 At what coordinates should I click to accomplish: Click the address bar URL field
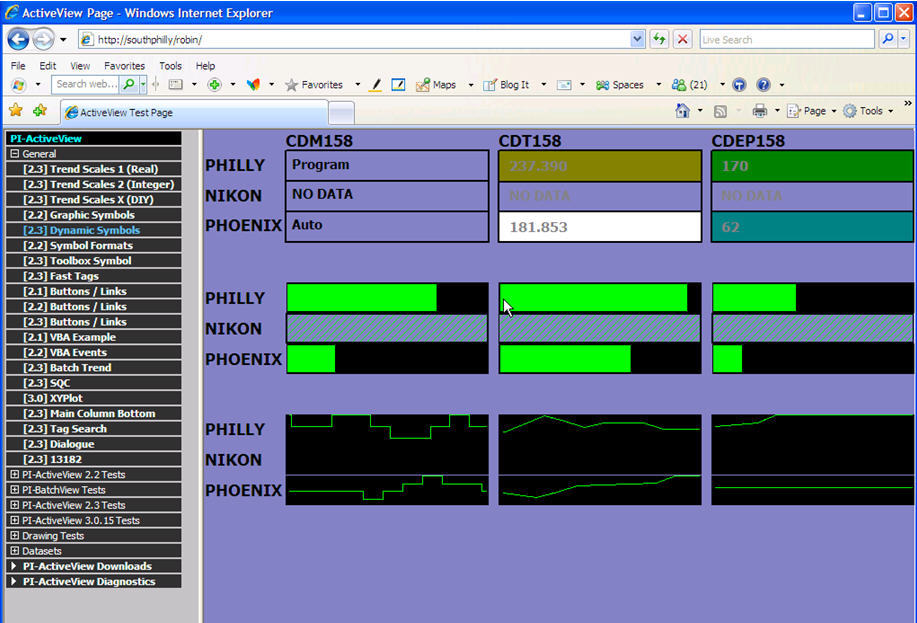[354, 39]
